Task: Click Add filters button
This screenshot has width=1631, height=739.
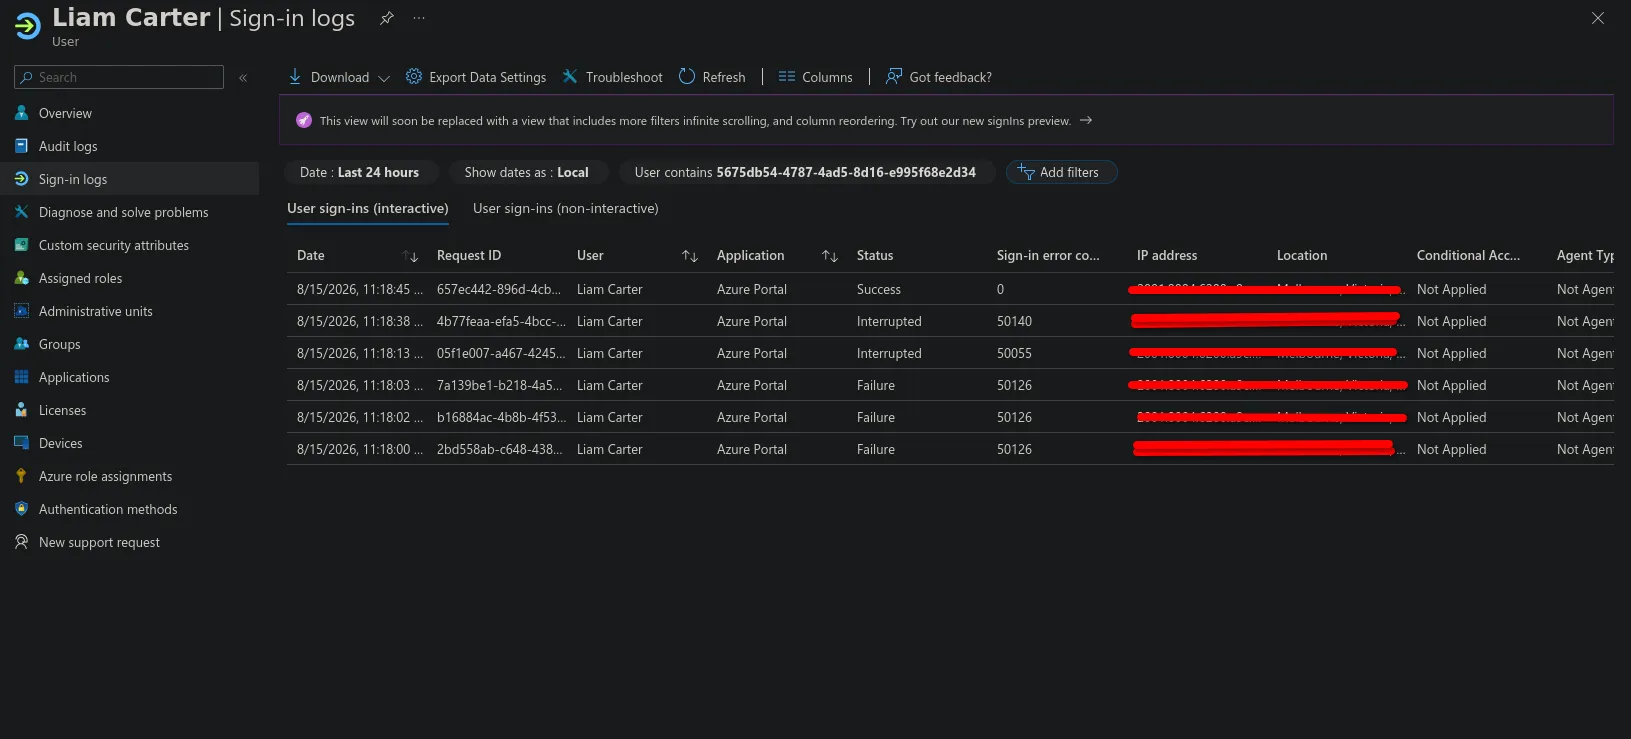Action: tap(1062, 172)
